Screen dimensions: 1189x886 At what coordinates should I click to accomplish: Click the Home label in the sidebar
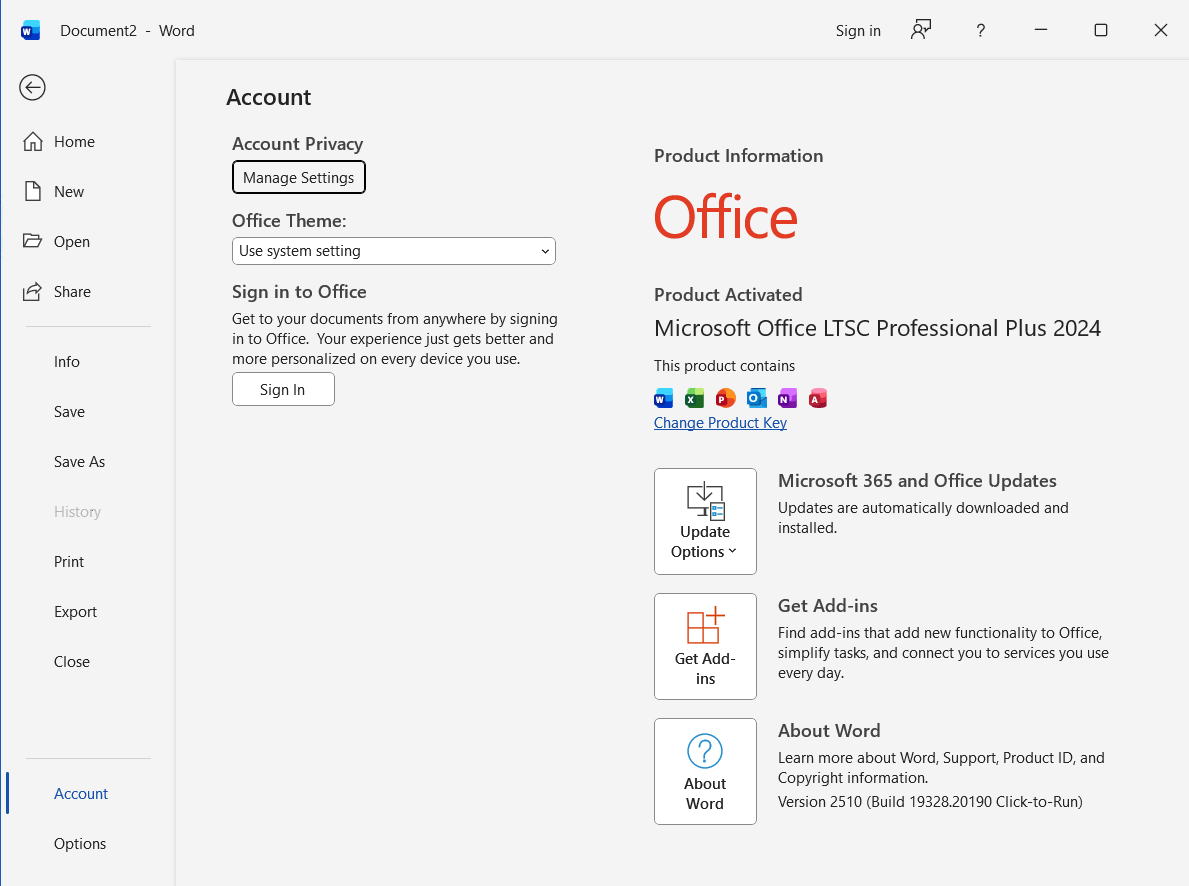[74, 142]
